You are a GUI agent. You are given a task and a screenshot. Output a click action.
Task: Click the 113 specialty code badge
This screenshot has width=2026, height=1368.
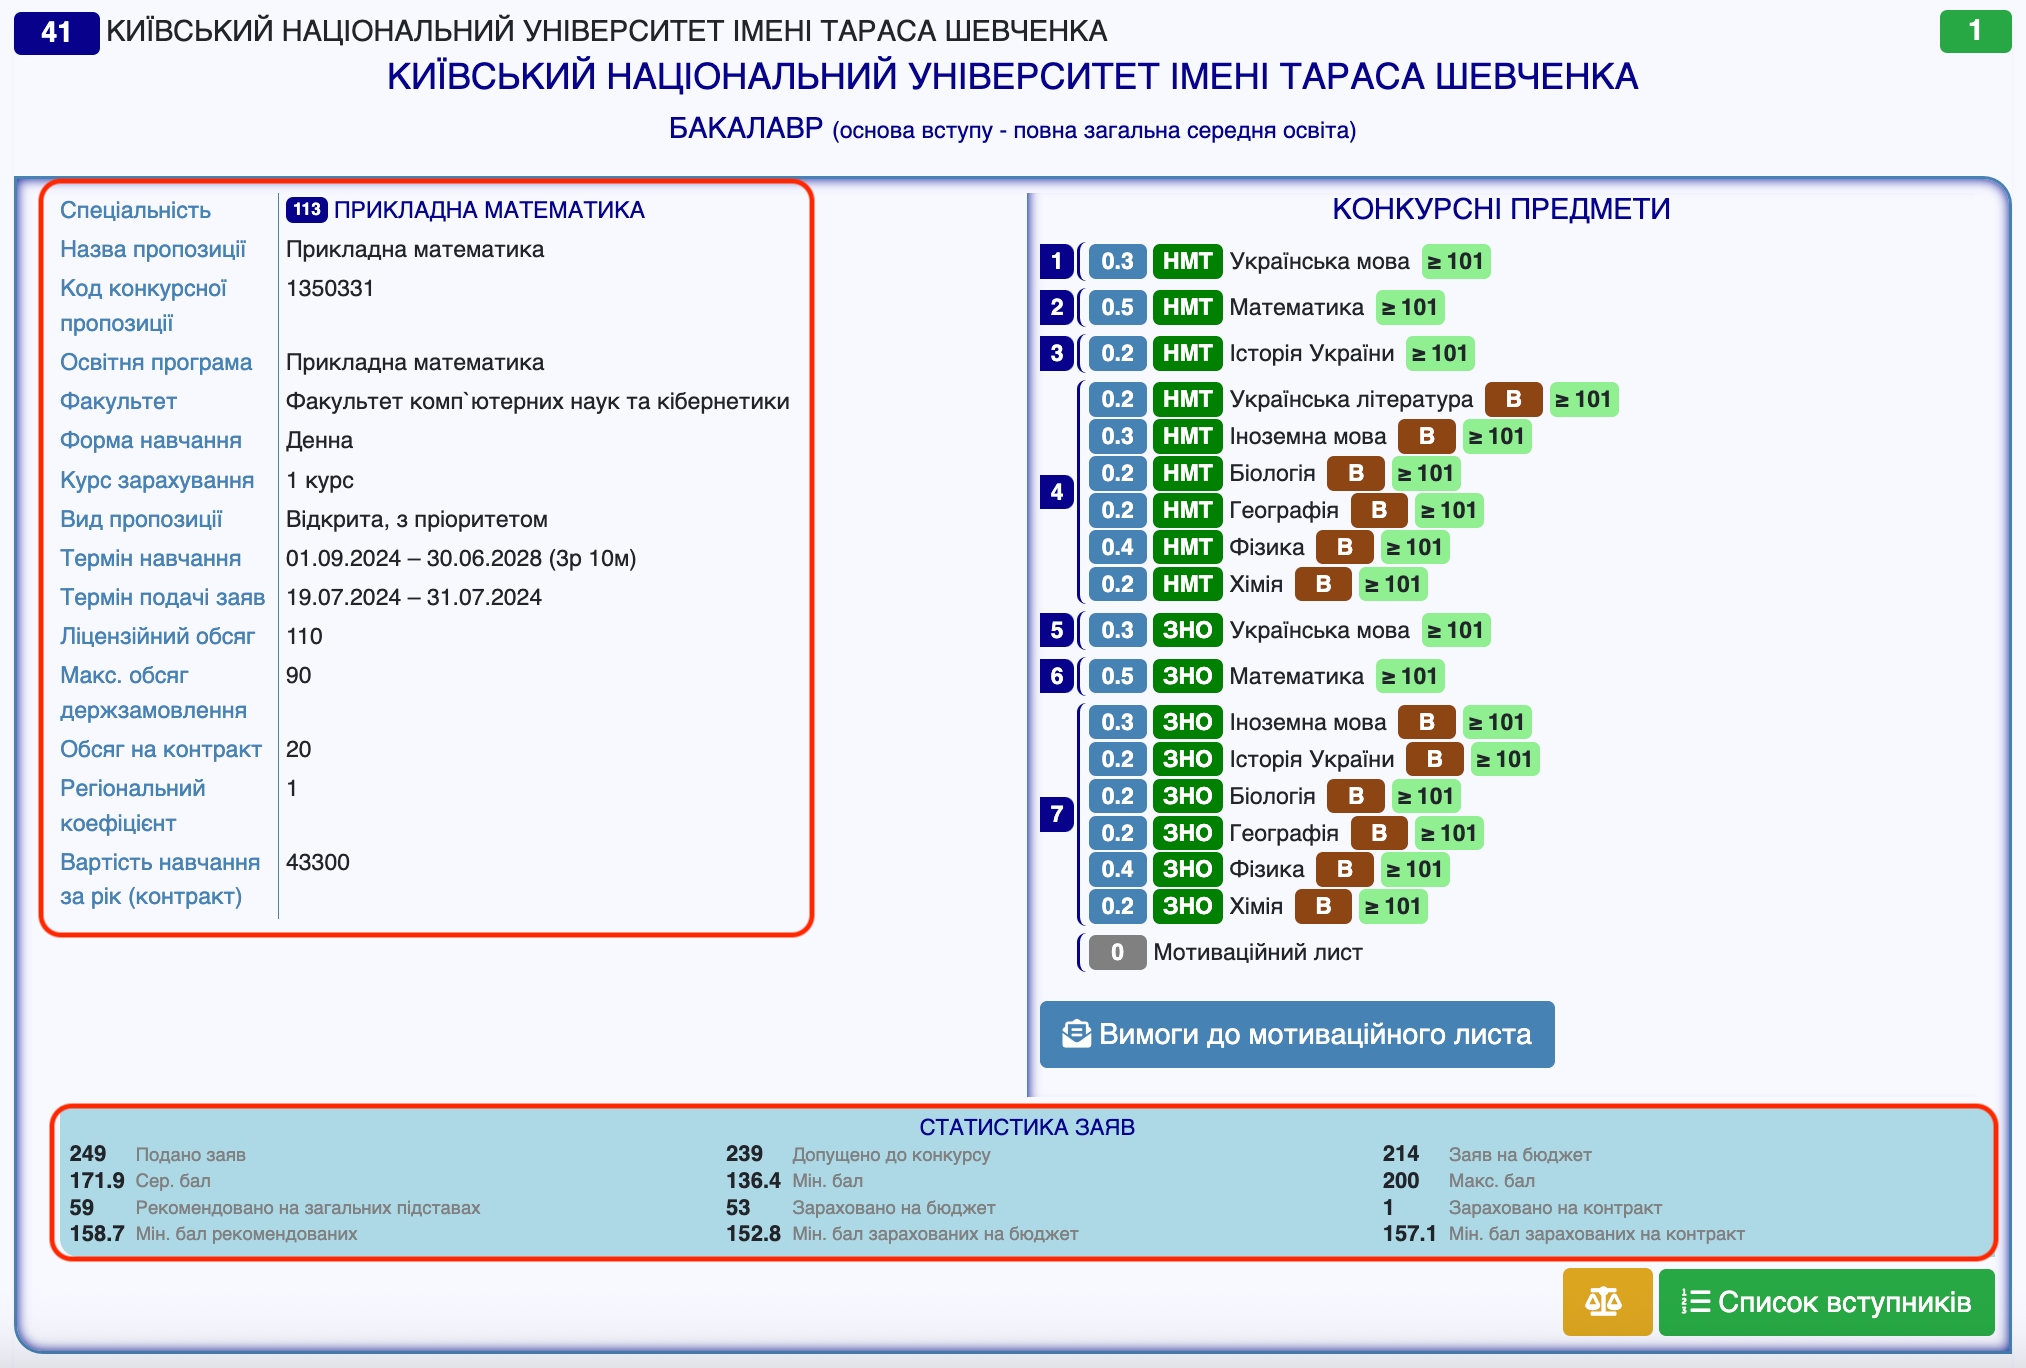[x=307, y=209]
